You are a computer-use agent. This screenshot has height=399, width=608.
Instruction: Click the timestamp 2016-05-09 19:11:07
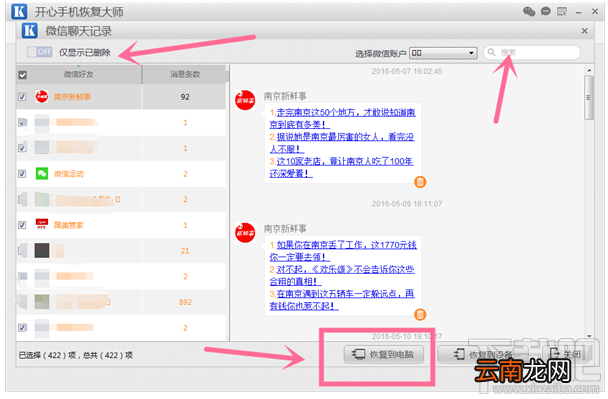[407, 204]
